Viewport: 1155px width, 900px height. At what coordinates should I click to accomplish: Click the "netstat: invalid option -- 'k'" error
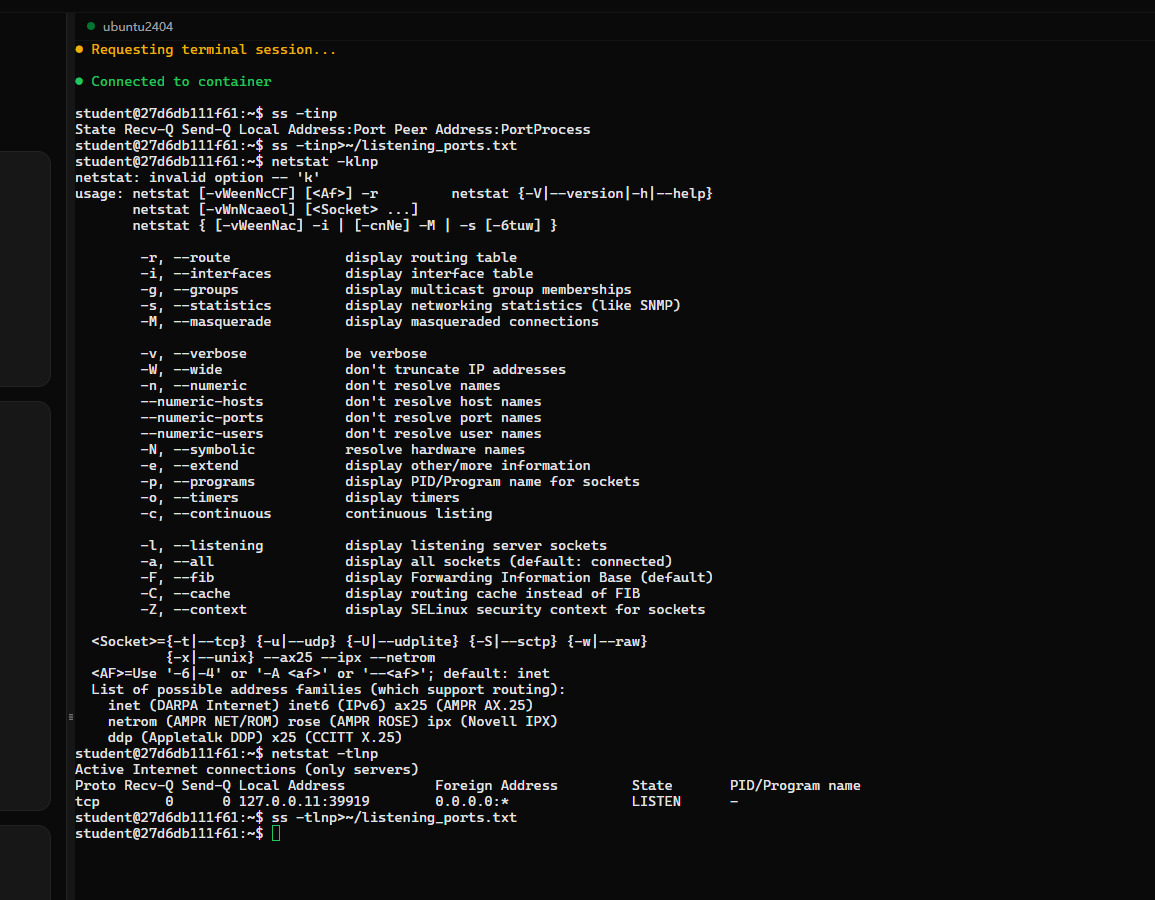click(x=197, y=177)
